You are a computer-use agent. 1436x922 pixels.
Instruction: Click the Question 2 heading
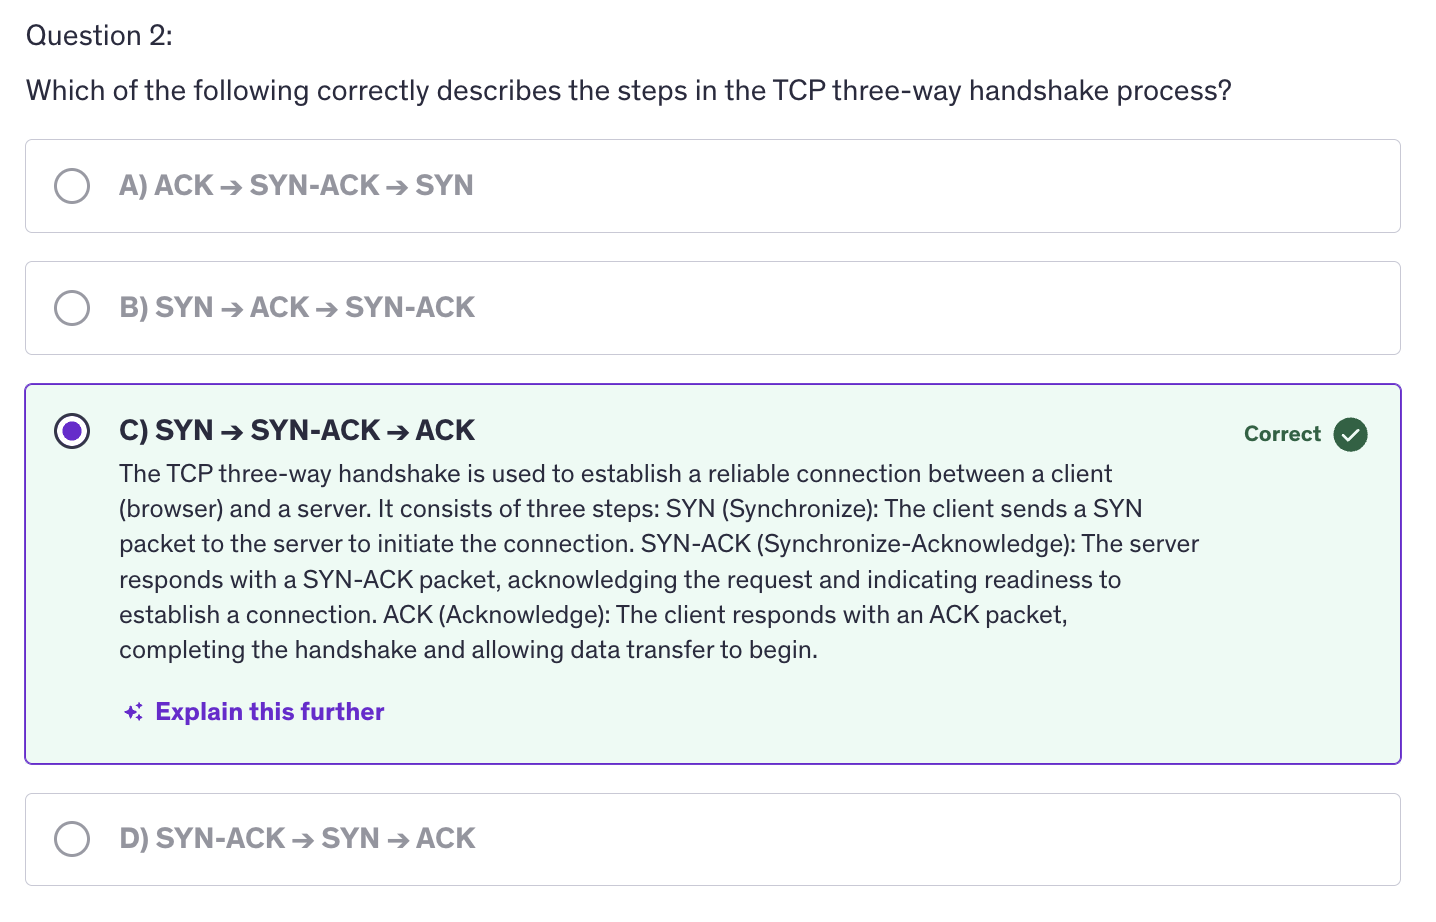point(99,36)
